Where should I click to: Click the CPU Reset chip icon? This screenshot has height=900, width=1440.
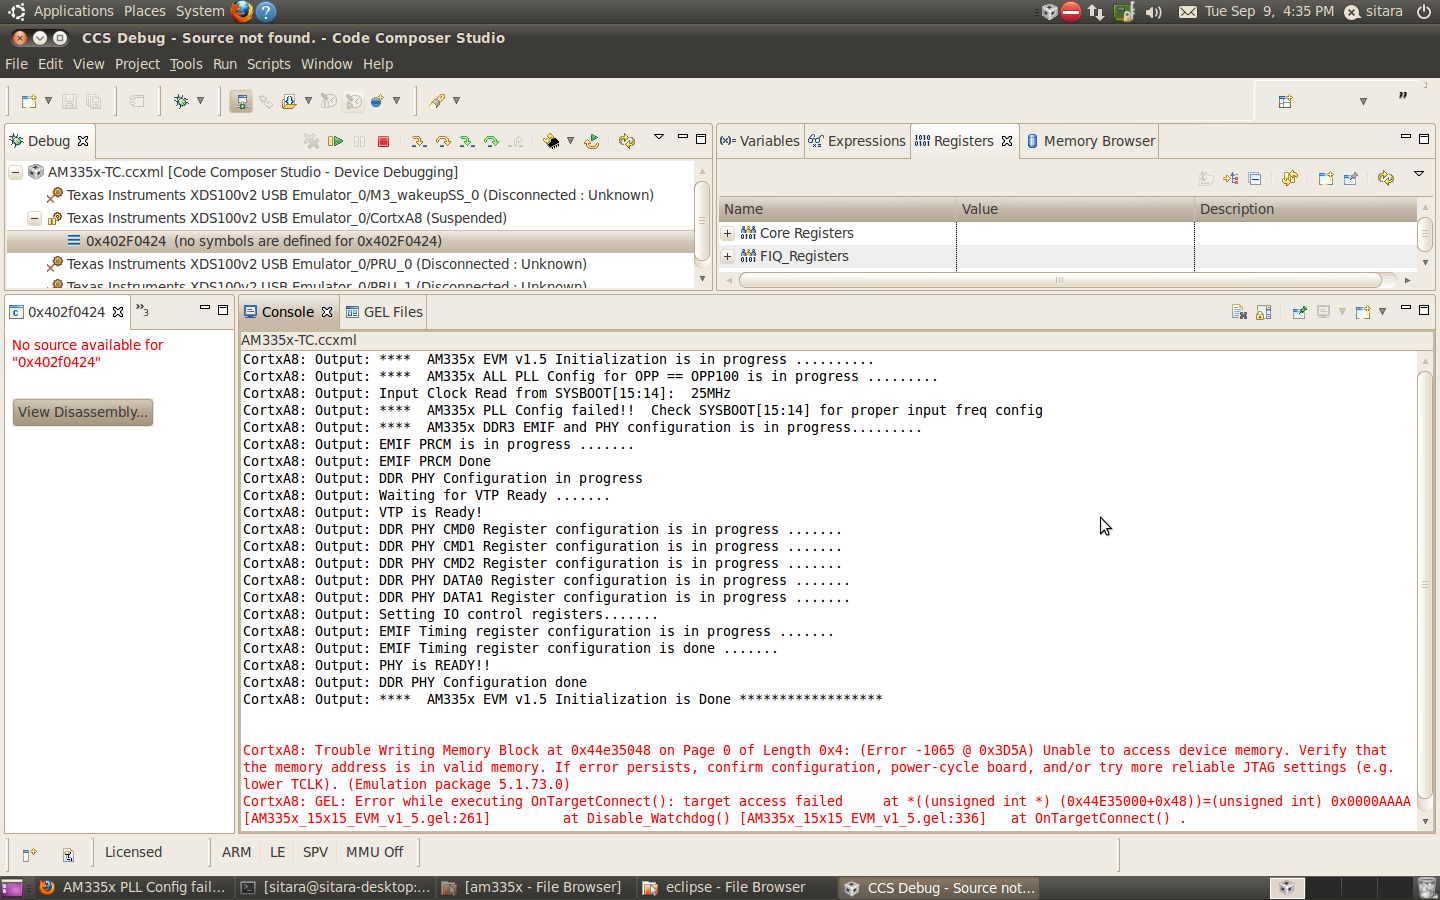pos(551,142)
